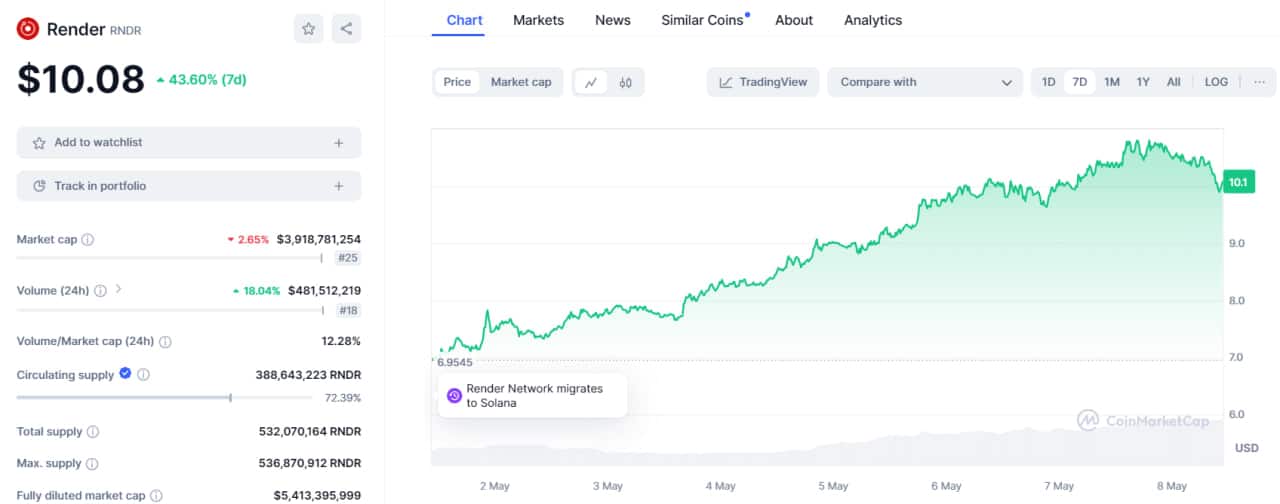Open the chart more options ellipsis
This screenshot has height=504, width=1280.
[1259, 82]
